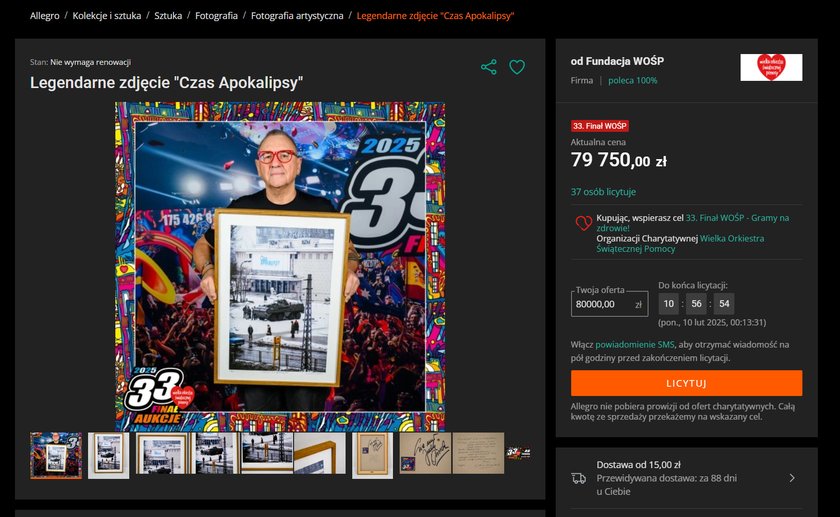The width and height of the screenshot is (840, 517).
Task: Select the second thumbnail of the framed photo
Action: [109, 455]
